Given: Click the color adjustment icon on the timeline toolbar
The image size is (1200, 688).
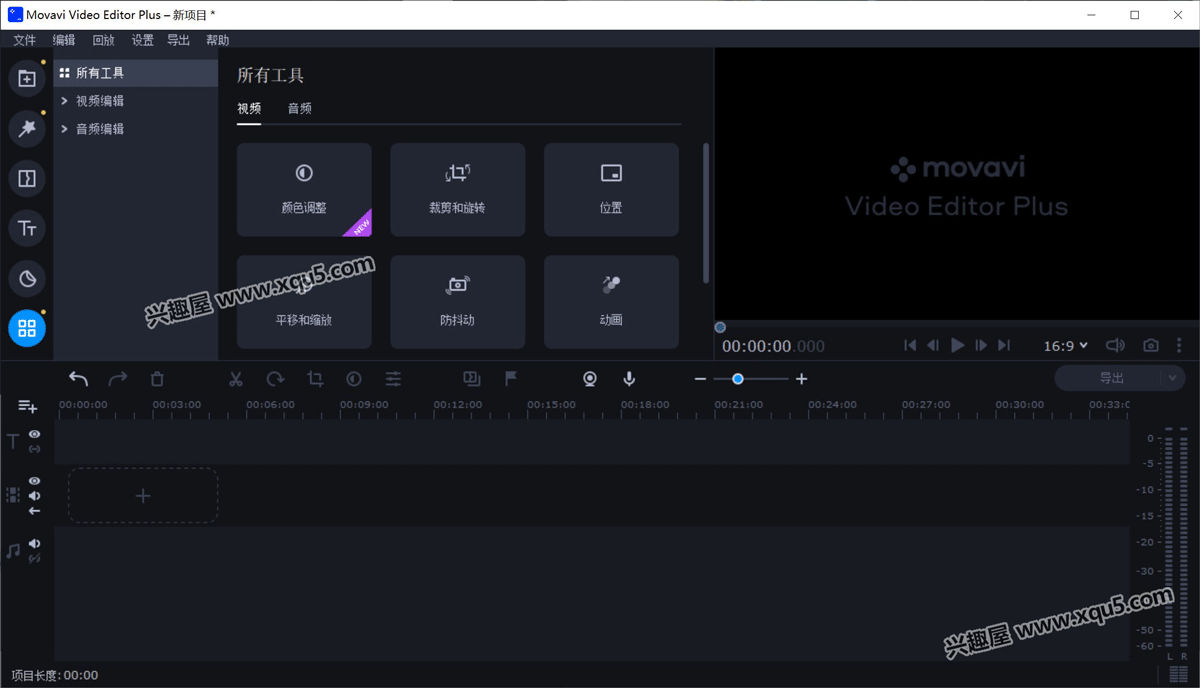Looking at the screenshot, I should click(x=354, y=378).
